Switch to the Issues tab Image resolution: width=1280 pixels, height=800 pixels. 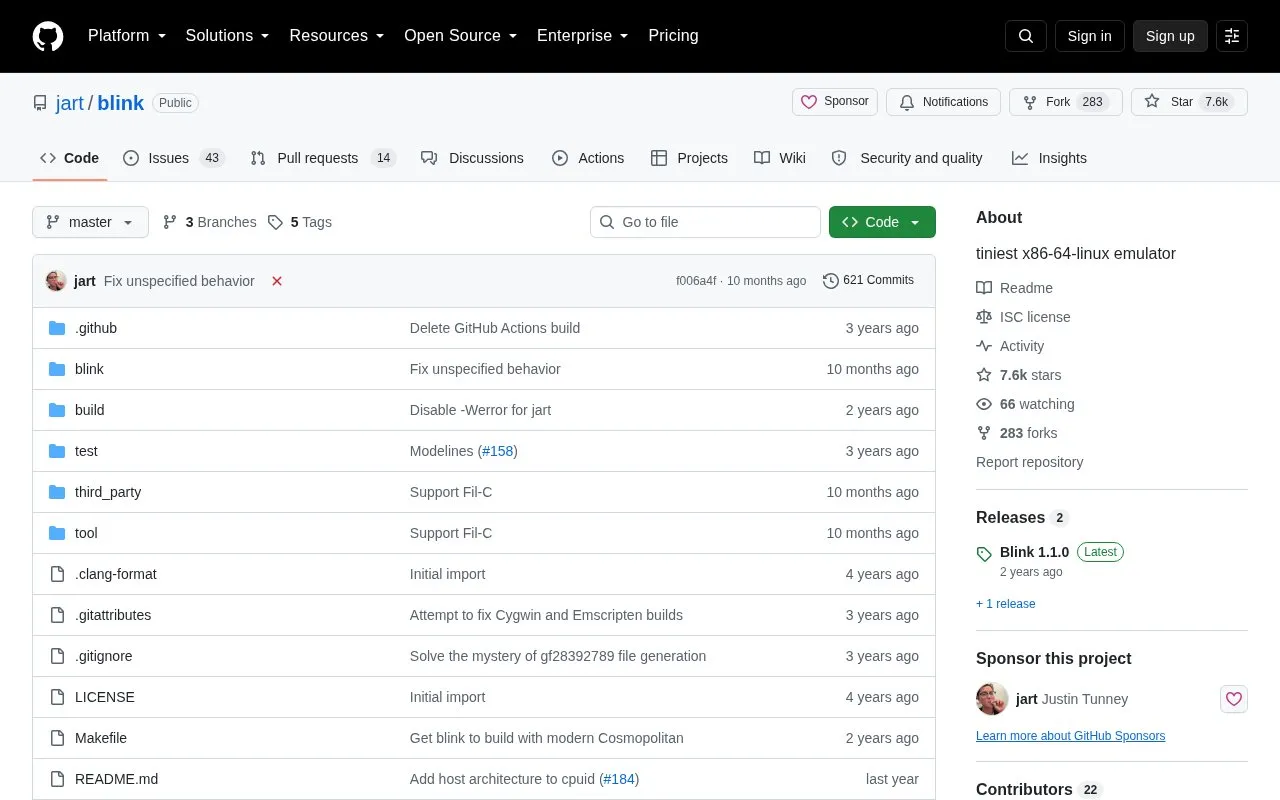[174, 158]
